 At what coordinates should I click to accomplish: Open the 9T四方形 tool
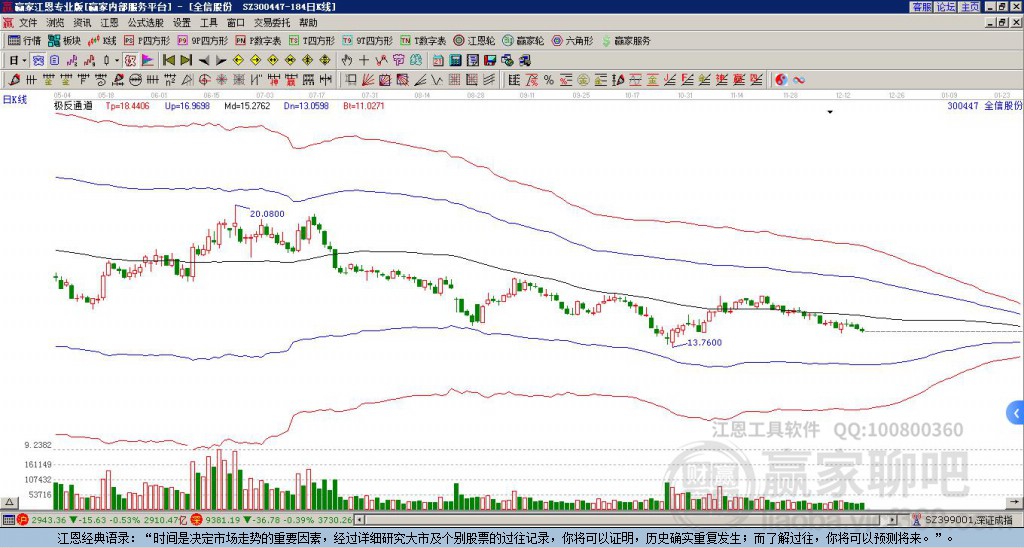click(x=367, y=40)
